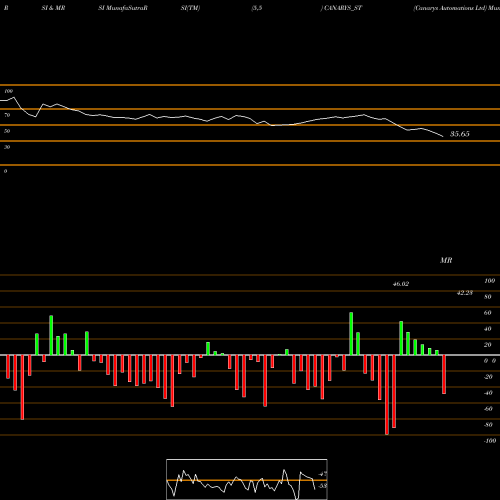Click the 50 label on RSI axis
Viewport: 500px width, 500px height.
[7, 131]
